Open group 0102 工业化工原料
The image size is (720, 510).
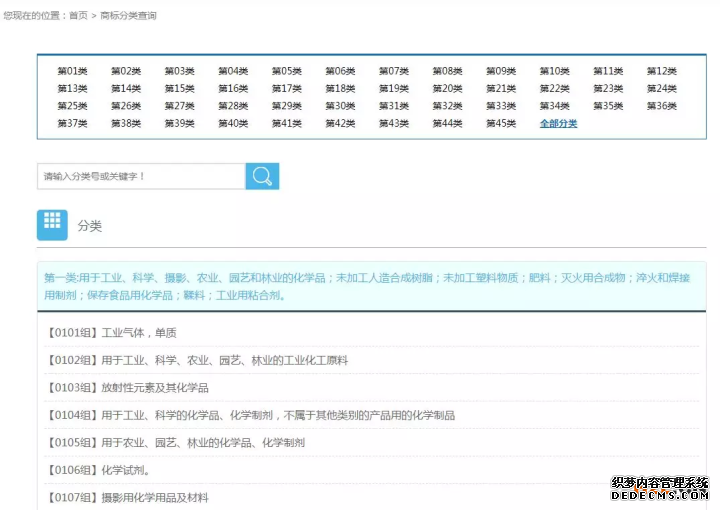pyautogui.click(x=196, y=360)
